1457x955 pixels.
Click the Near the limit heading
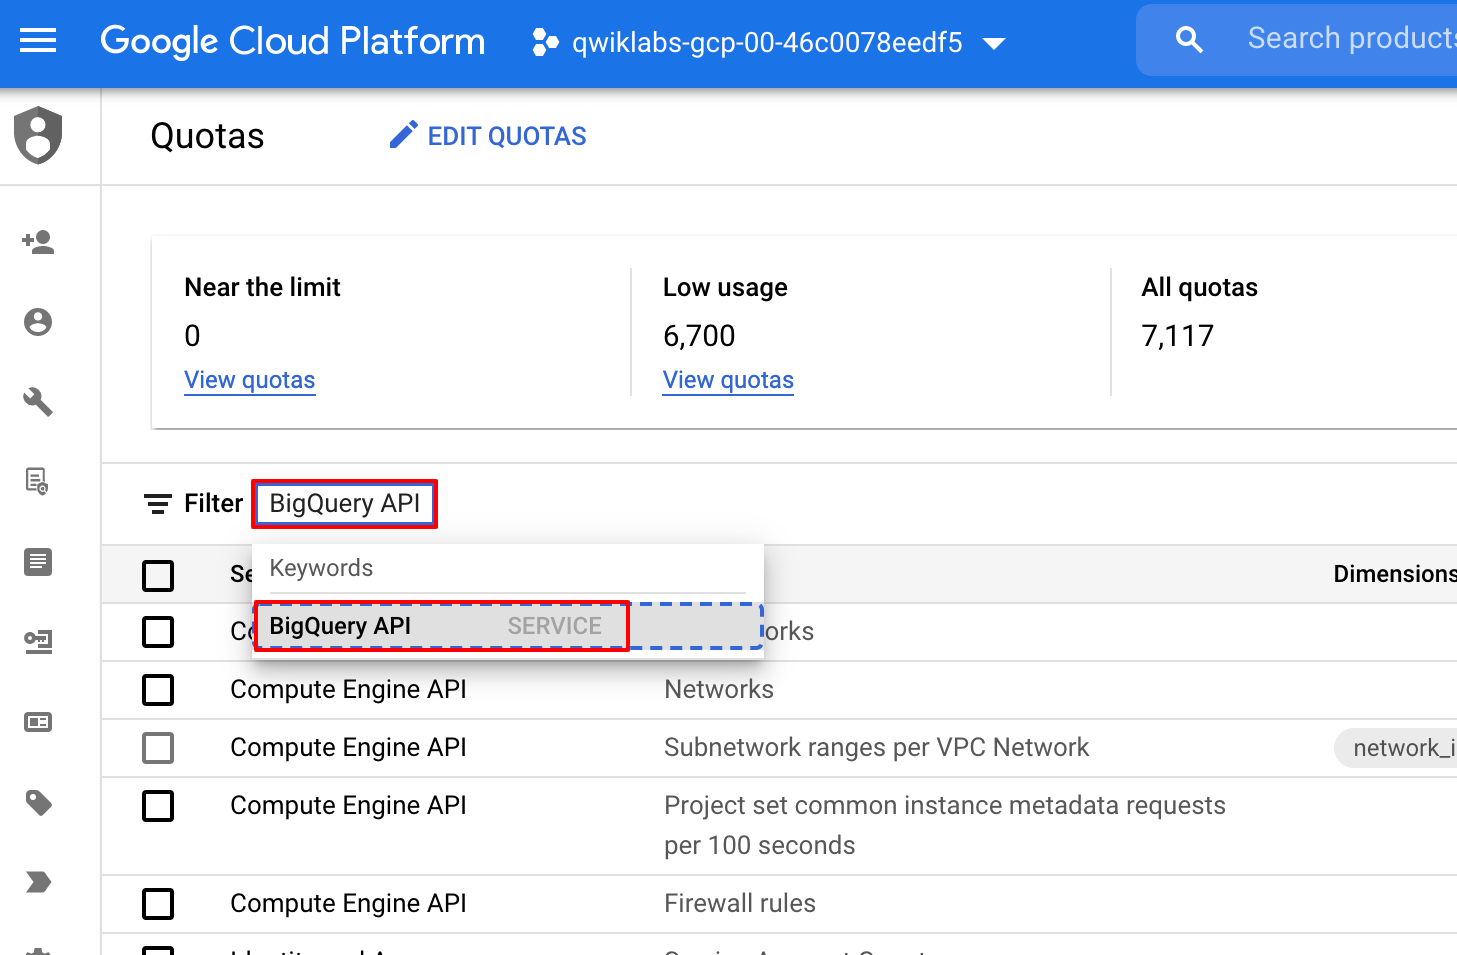coord(262,287)
